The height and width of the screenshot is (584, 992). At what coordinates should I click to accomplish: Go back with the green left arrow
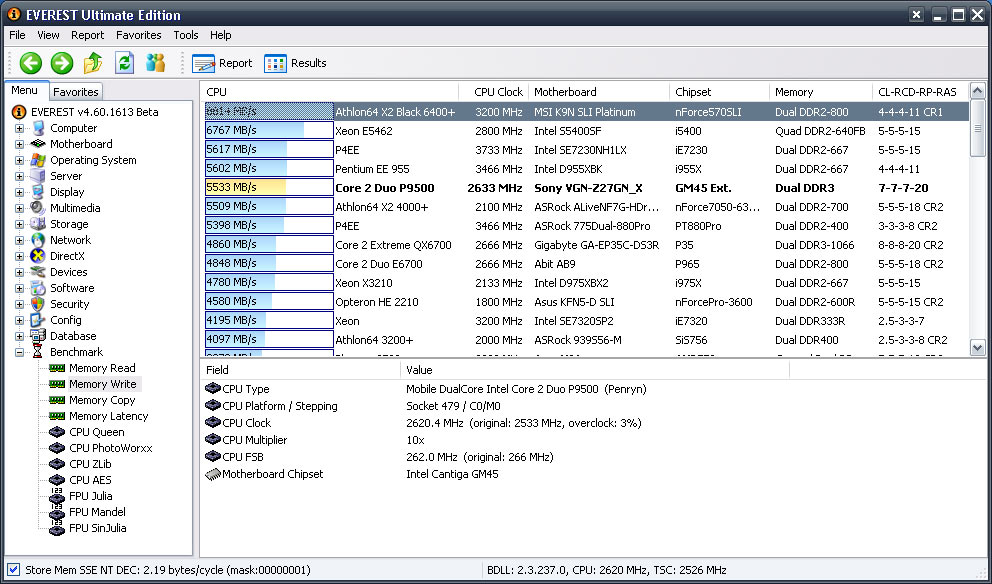coord(30,63)
